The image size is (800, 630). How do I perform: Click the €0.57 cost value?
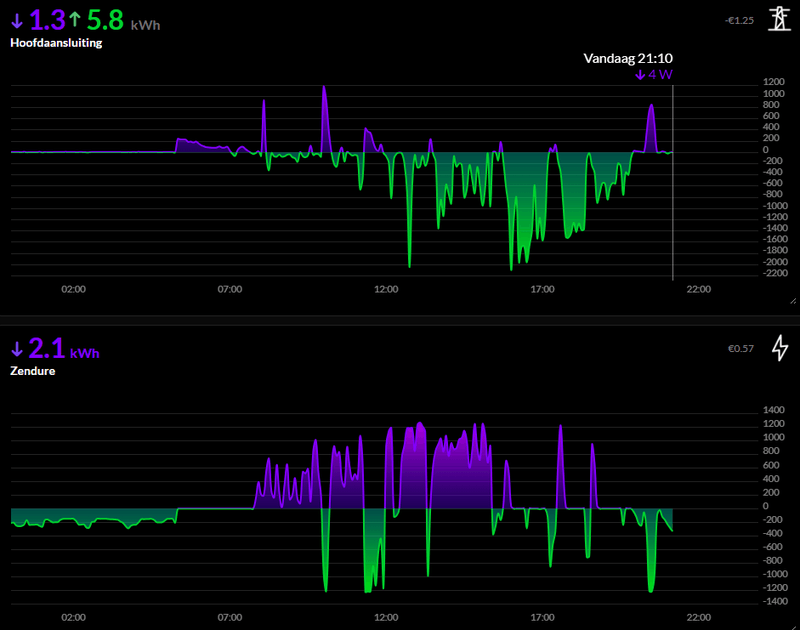click(741, 348)
